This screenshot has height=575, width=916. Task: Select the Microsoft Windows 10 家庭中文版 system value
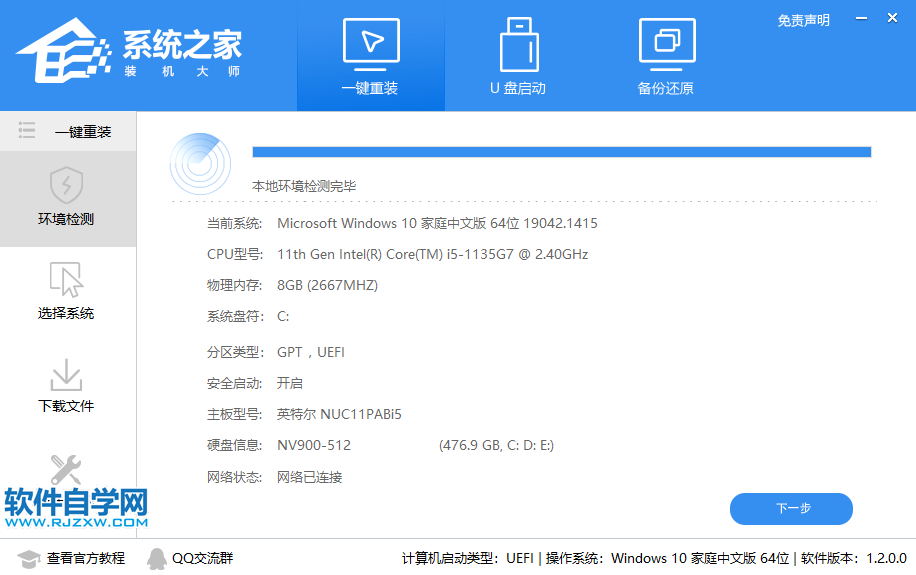click(437, 223)
